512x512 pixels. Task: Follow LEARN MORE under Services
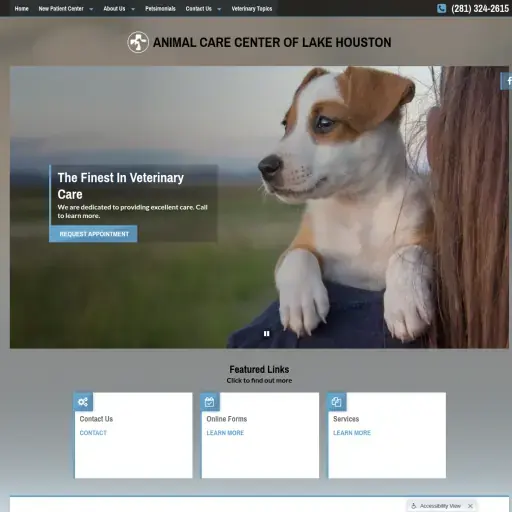[x=352, y=433]
